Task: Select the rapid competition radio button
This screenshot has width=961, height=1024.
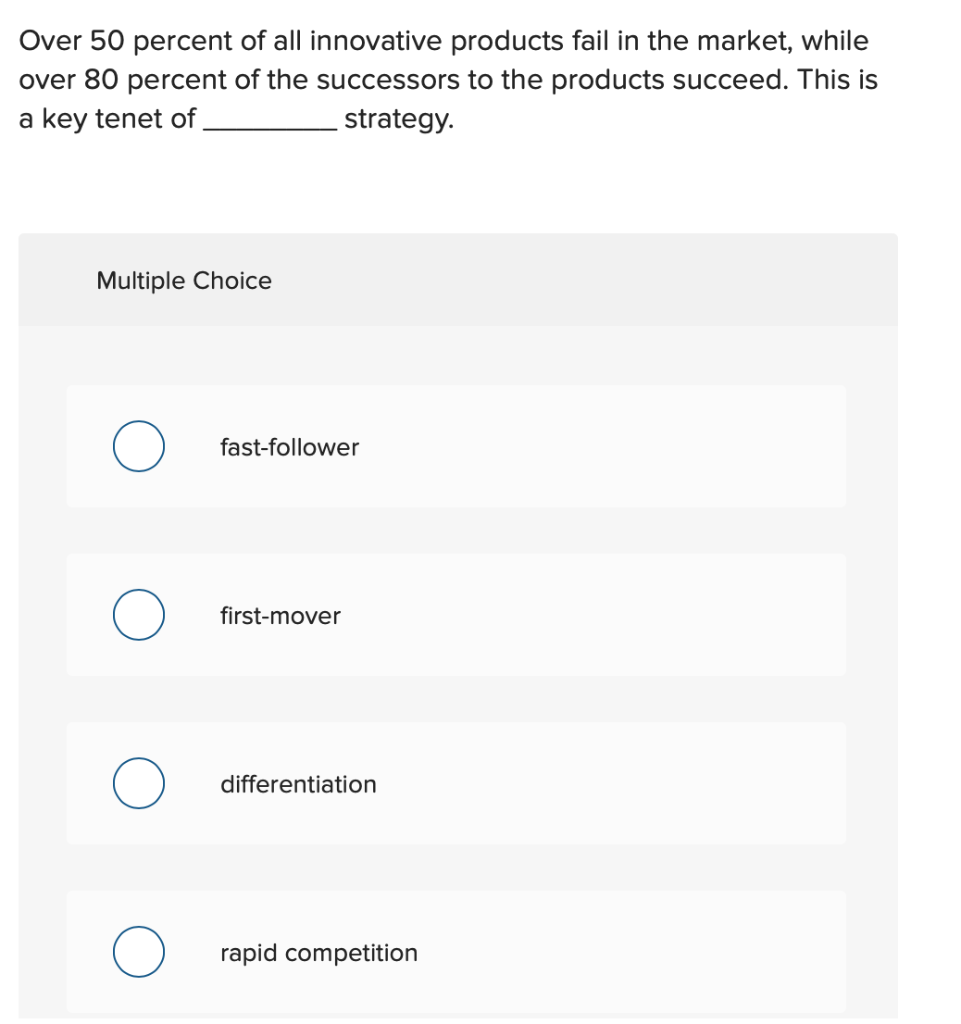Action: (139, 951)
